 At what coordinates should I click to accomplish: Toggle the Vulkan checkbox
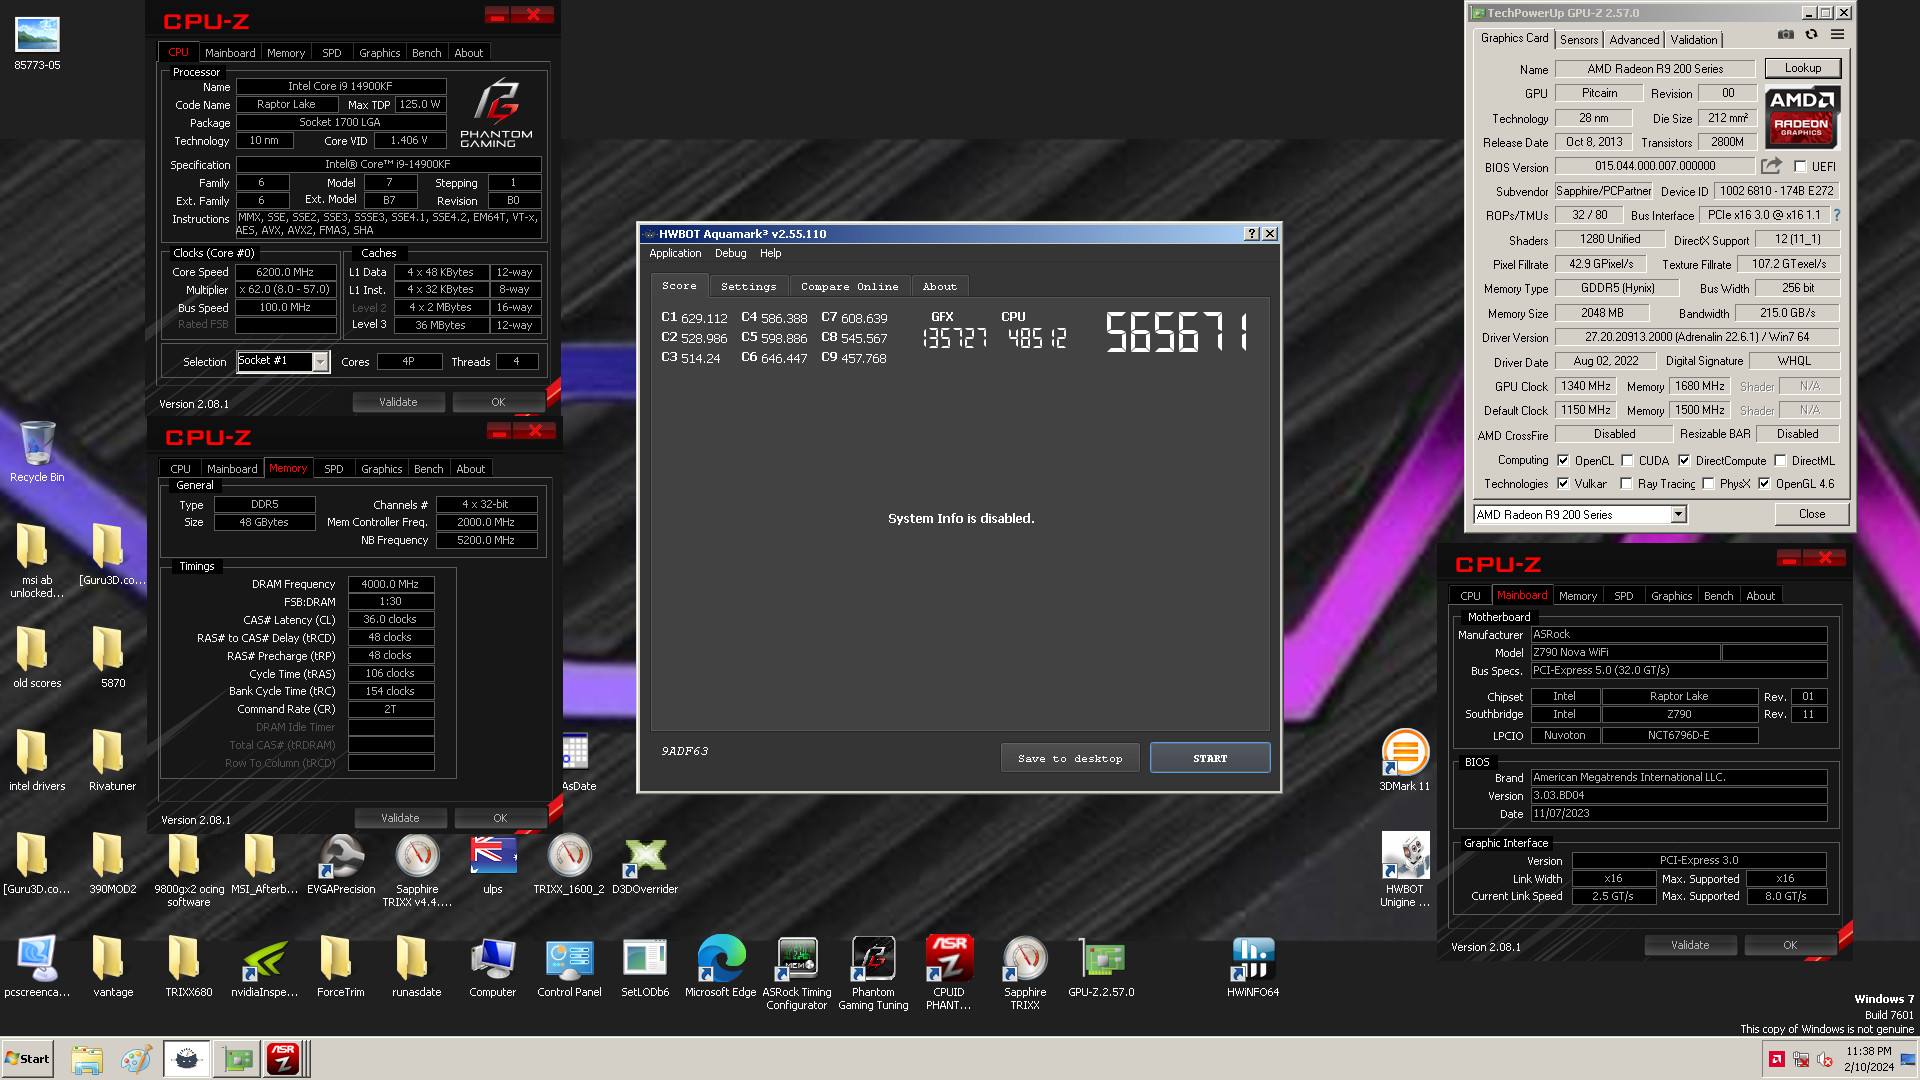tap(1563, 484)
